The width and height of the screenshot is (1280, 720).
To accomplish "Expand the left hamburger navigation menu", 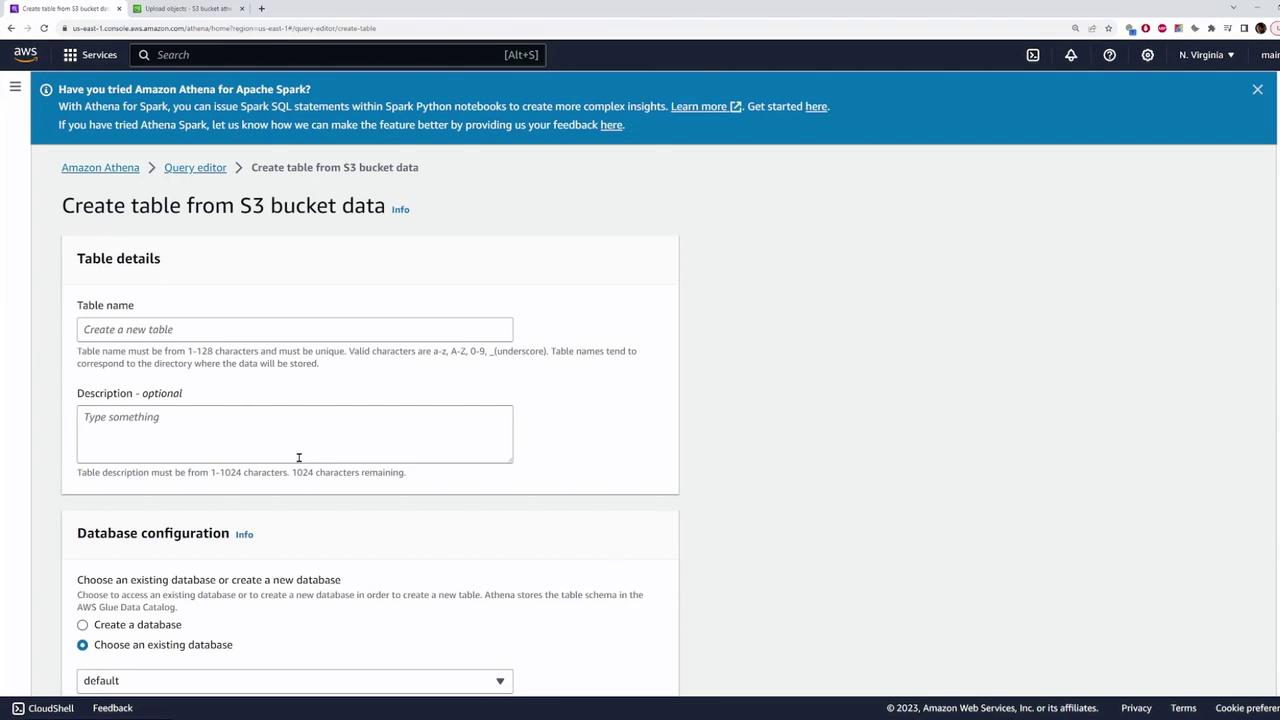I will [x=15, y=87].
